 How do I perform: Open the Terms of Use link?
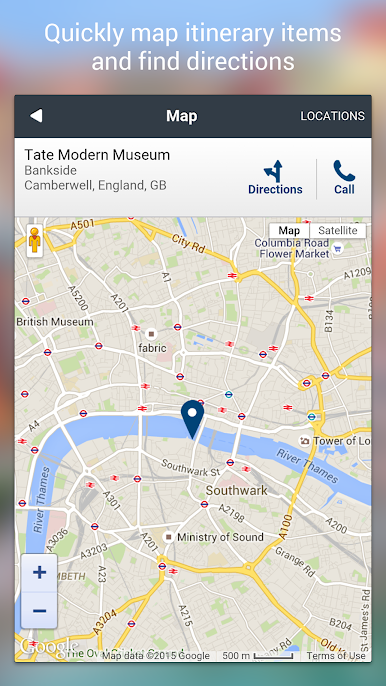coord(336,655)
